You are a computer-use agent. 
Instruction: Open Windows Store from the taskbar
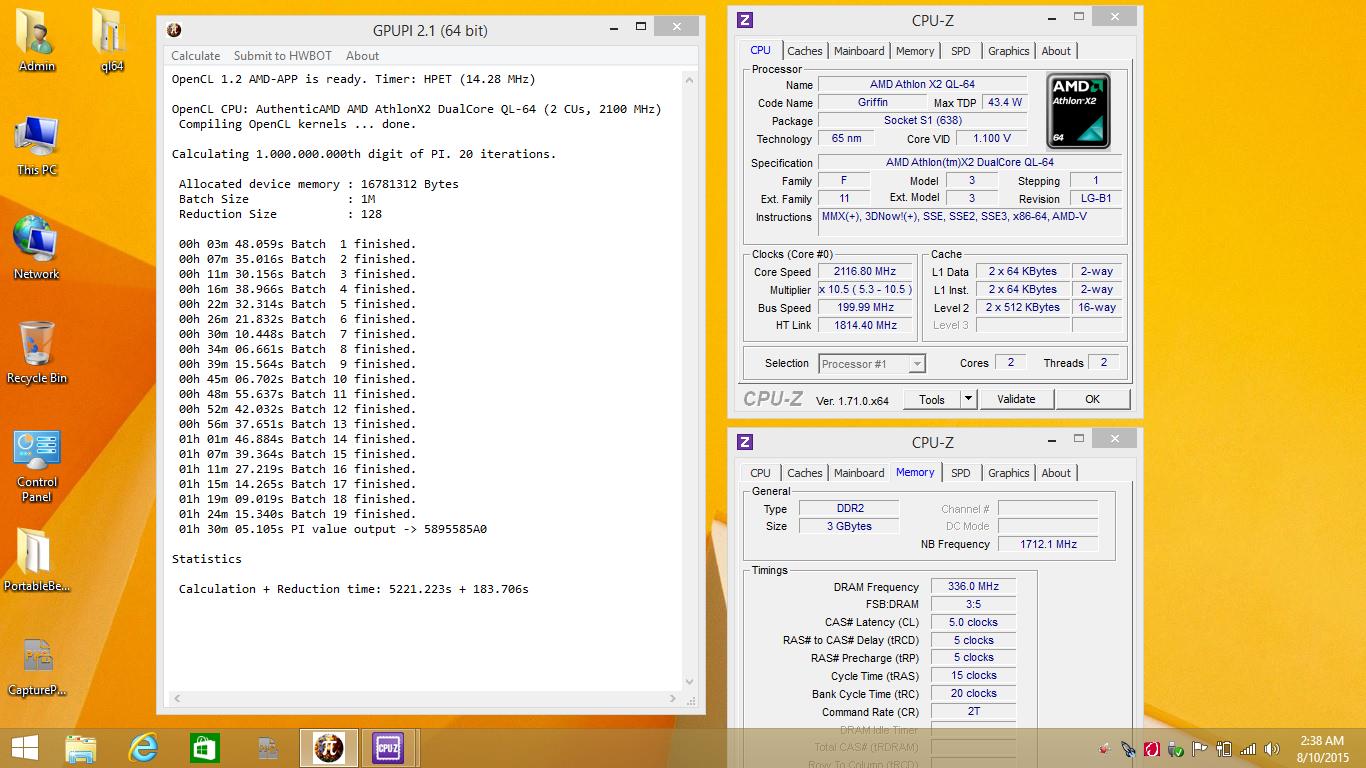205,748
